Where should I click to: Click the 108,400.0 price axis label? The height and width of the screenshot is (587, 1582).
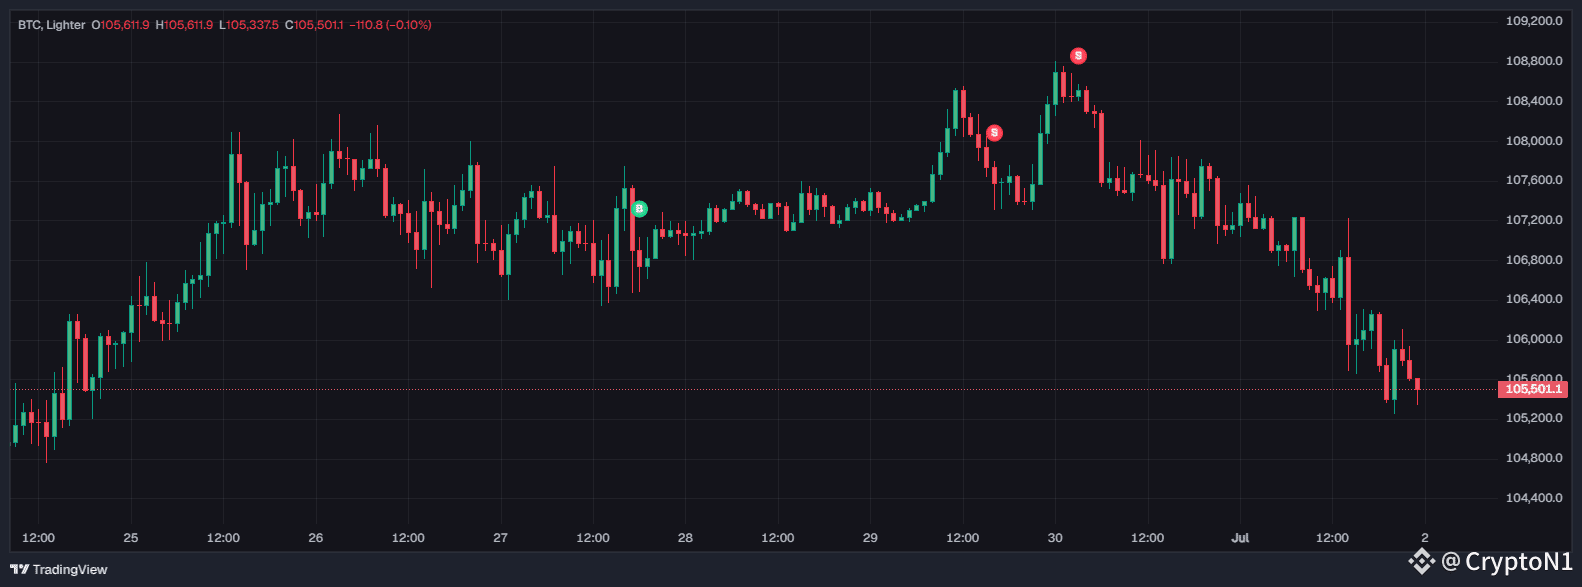tap(1534, 101)
